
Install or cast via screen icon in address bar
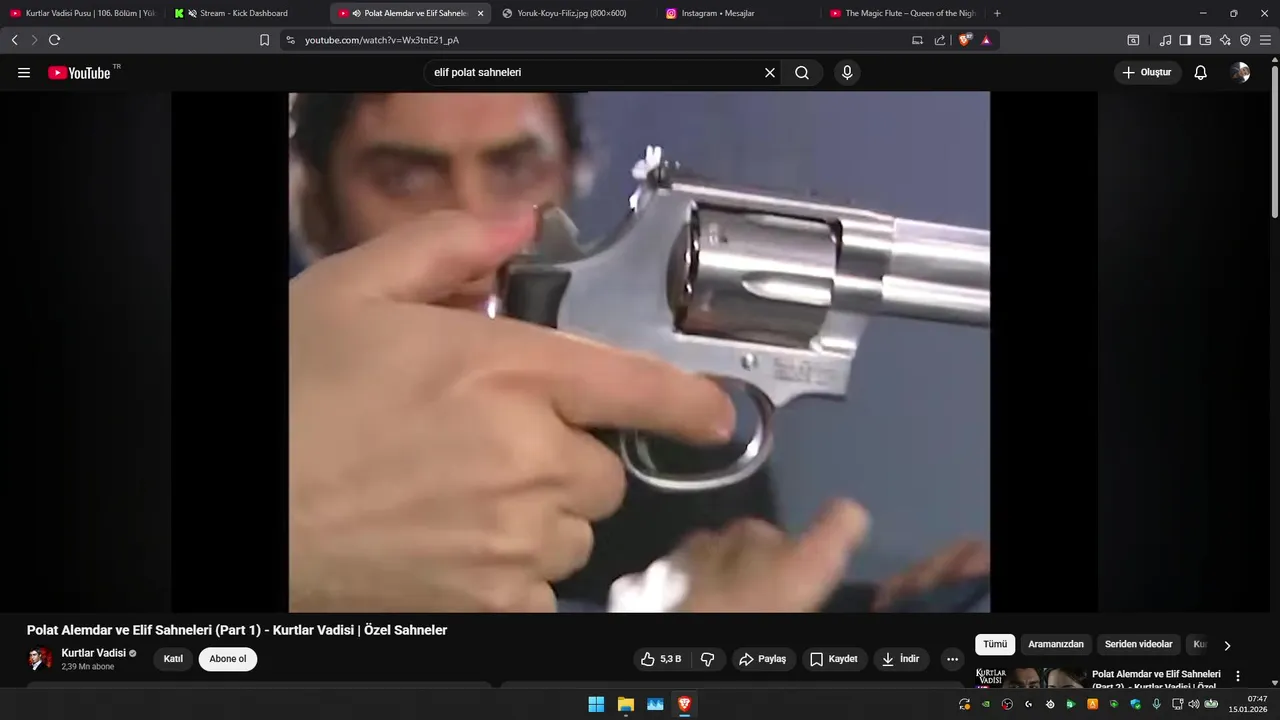point(917,40)
